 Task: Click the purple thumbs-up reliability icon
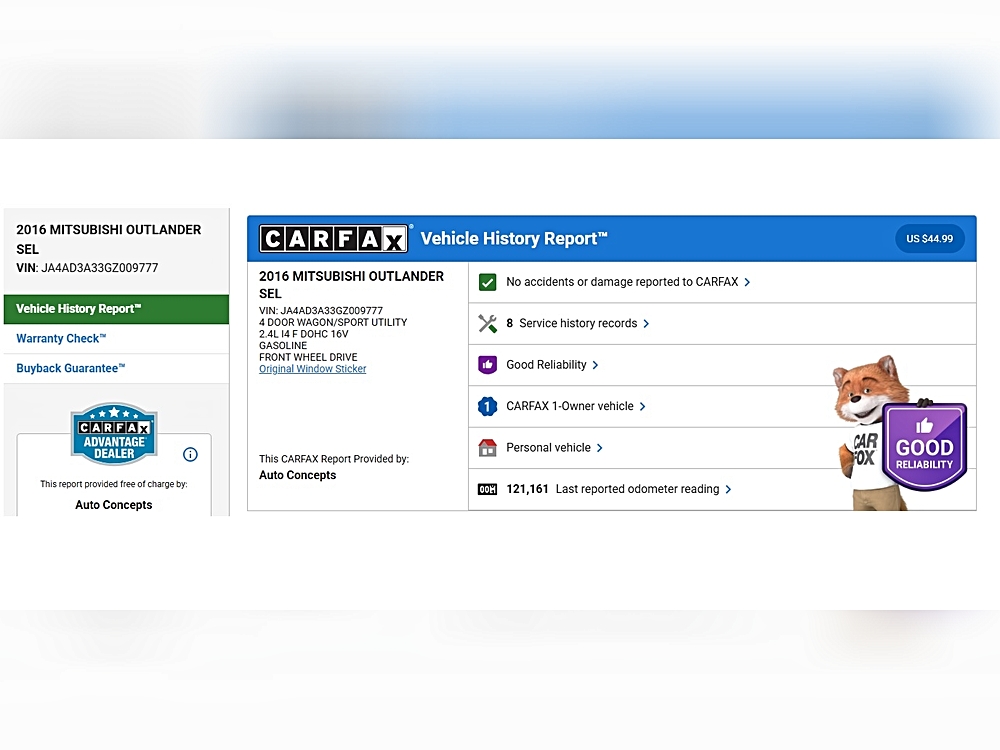(x=487, y=365)
